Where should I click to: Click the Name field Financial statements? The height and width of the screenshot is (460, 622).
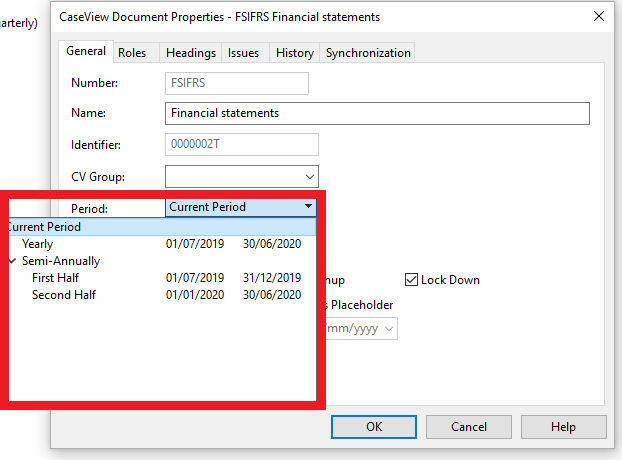pos(377,113)
